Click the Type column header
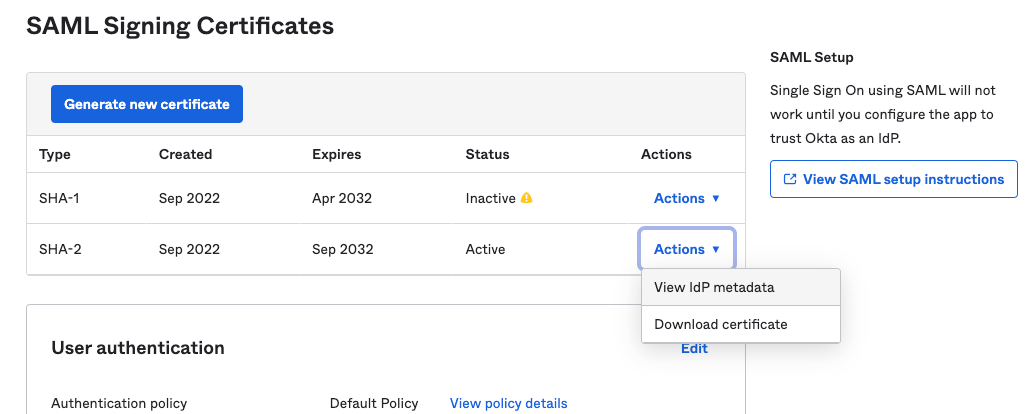Screen dimensions: 1027x414 [x=55, y=154]
